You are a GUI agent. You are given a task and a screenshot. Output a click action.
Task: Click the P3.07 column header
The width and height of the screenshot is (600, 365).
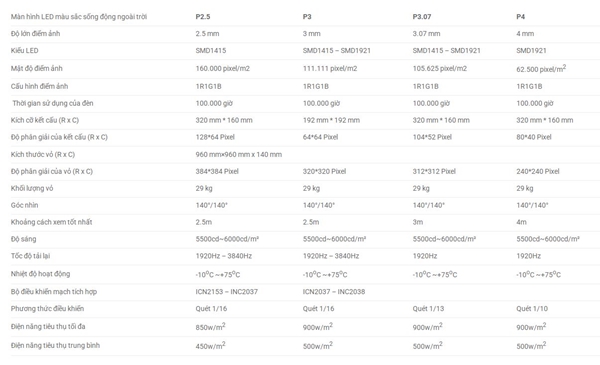422,17
